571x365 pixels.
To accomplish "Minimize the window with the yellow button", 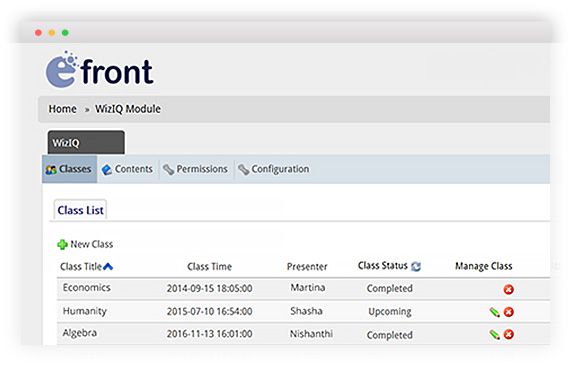I will click(52, 33).
